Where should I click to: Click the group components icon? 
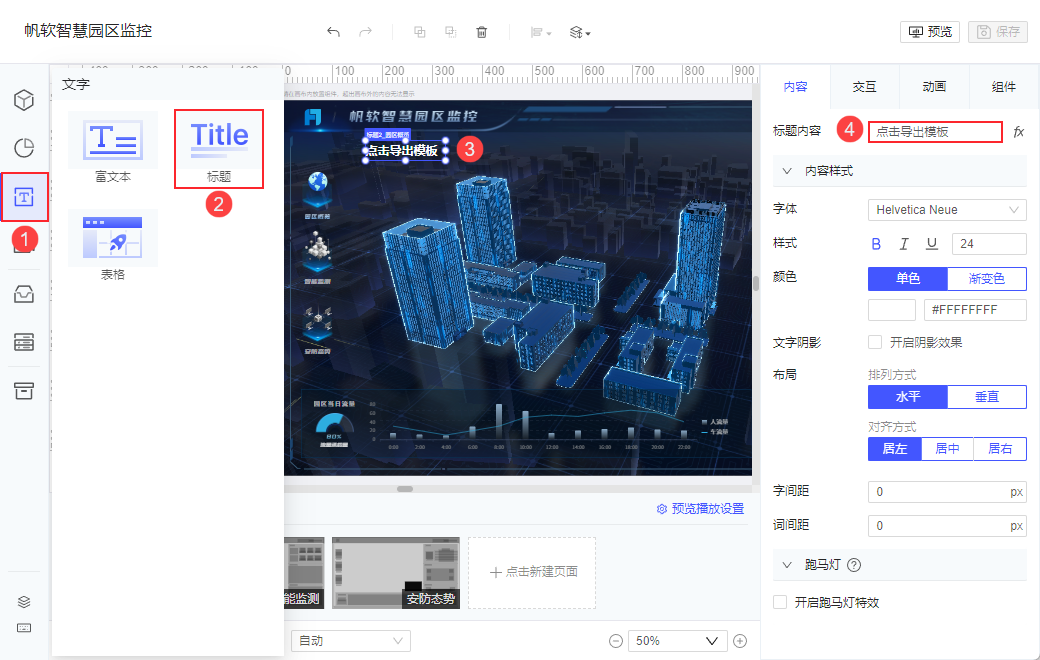tap(419, 32)
